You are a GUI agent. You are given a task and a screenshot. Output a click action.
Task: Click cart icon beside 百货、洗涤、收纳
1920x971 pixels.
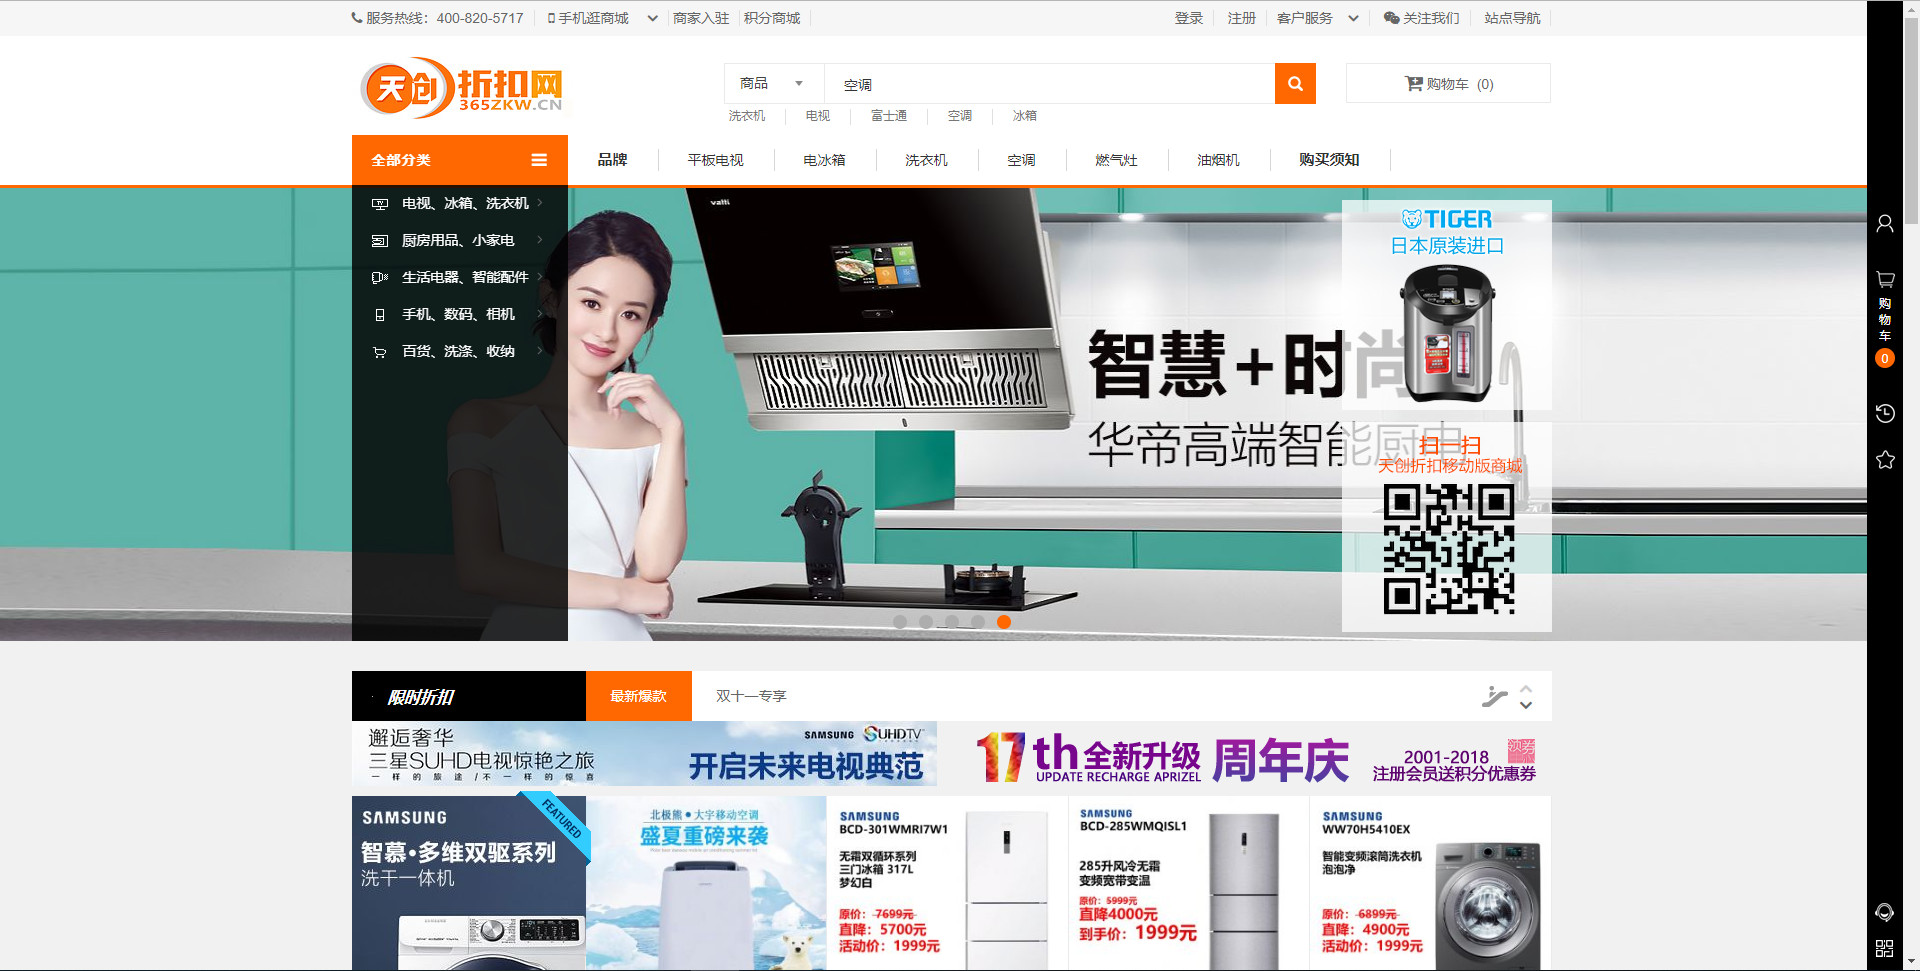click(x=380, y=352)
